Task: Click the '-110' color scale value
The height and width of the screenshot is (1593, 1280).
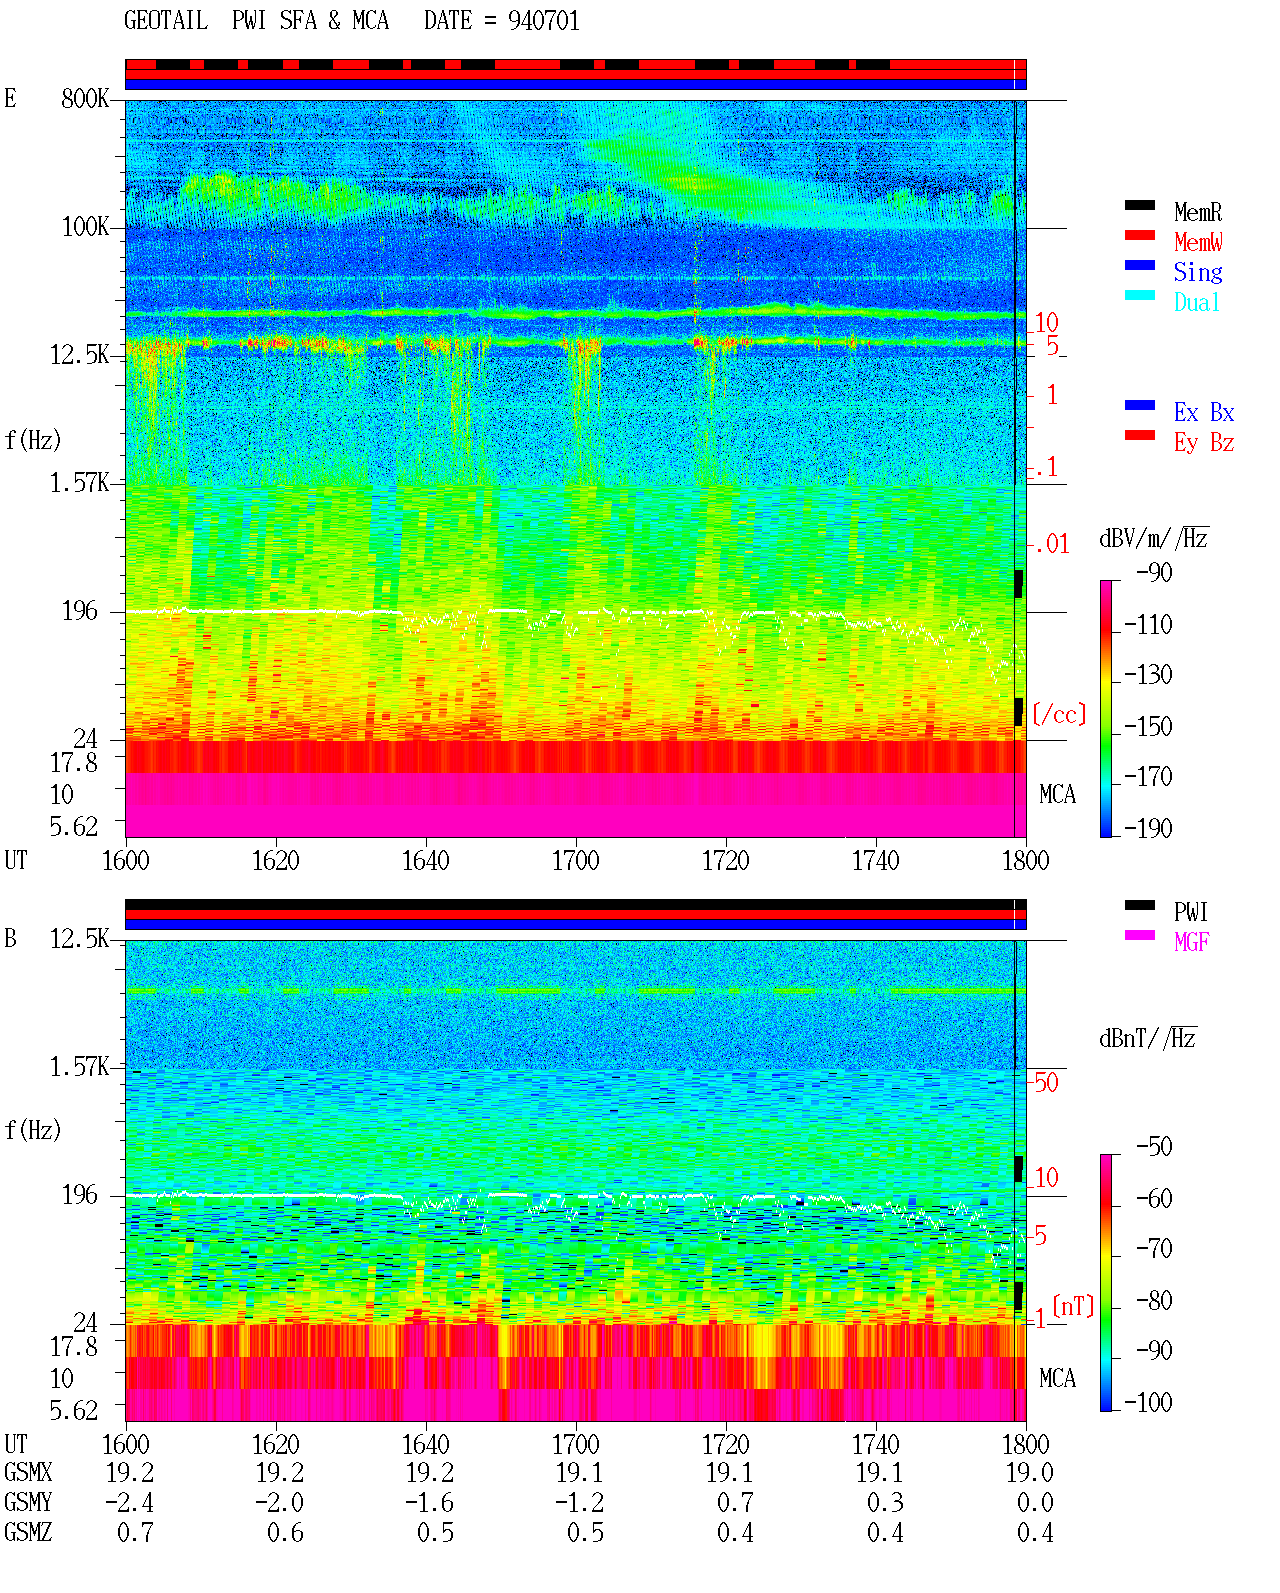Action: 1148,625
